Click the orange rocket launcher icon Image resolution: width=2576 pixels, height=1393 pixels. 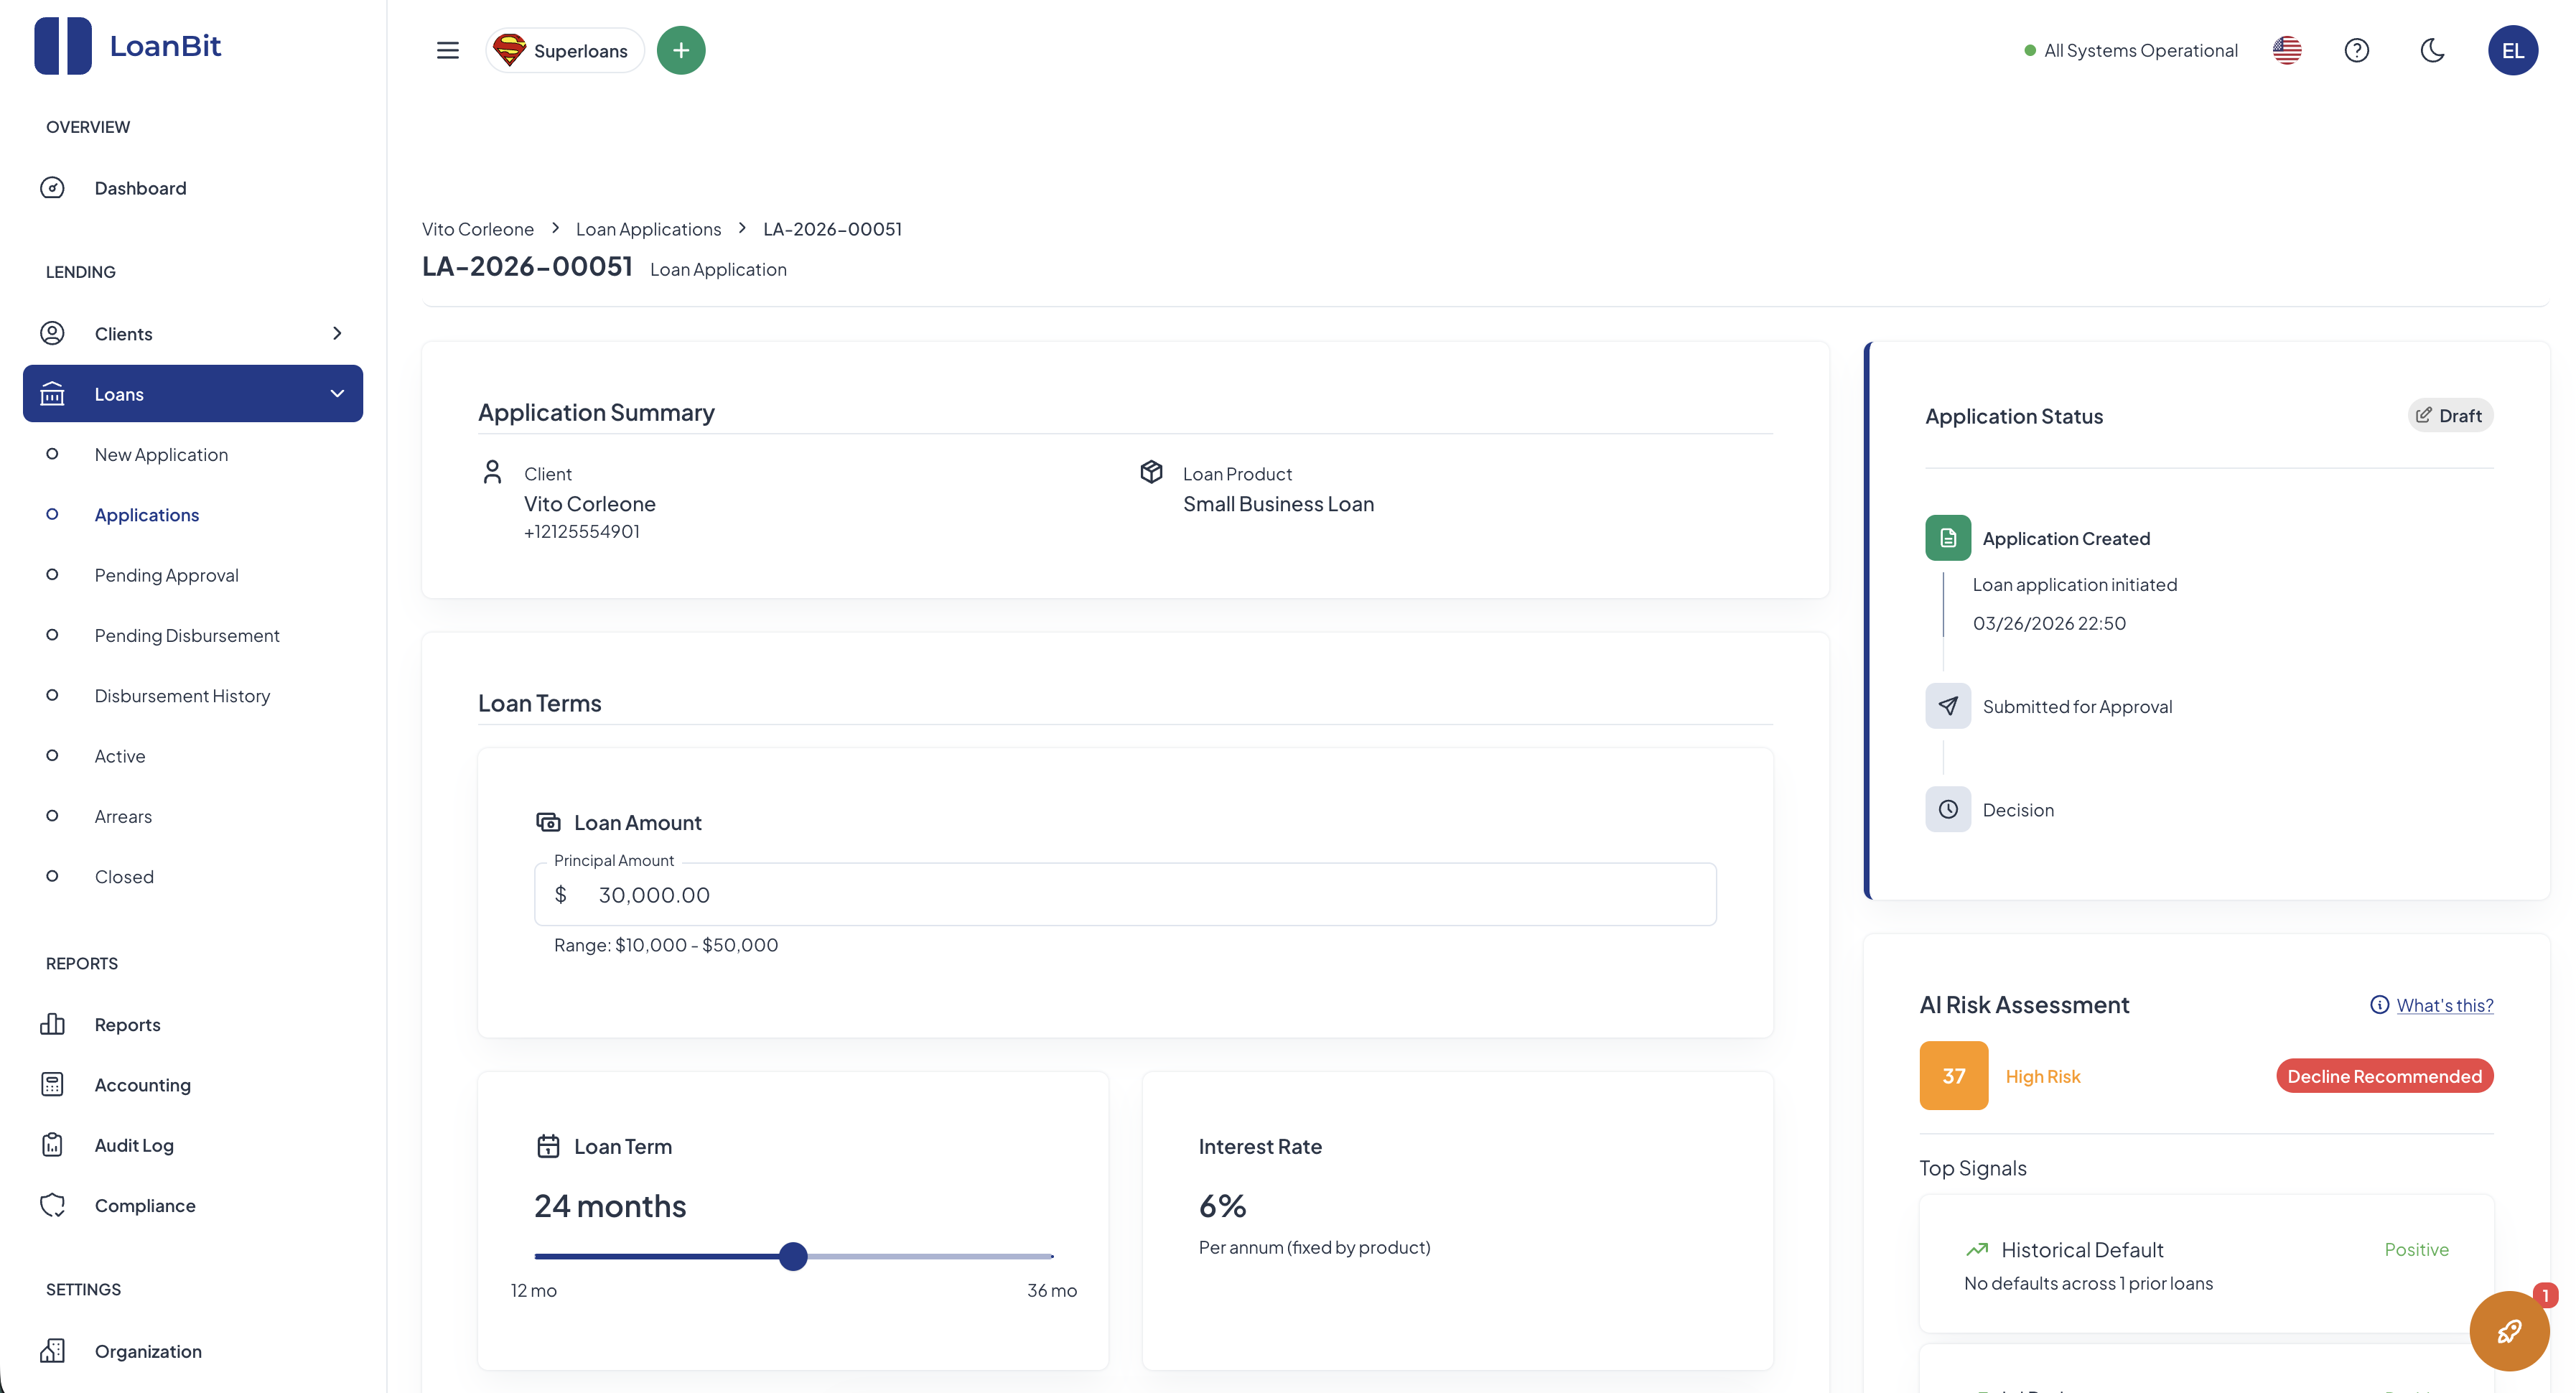[2509, 1331]
